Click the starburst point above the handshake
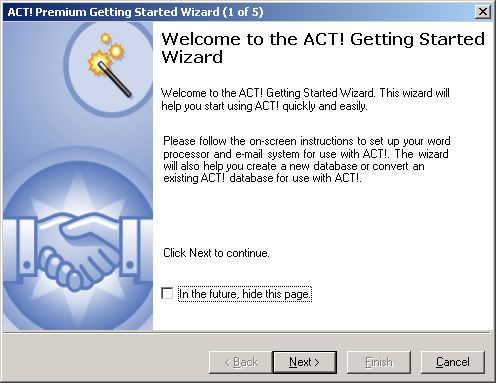Viewport: 496px width, 383px height. click(x=78, y=192)
